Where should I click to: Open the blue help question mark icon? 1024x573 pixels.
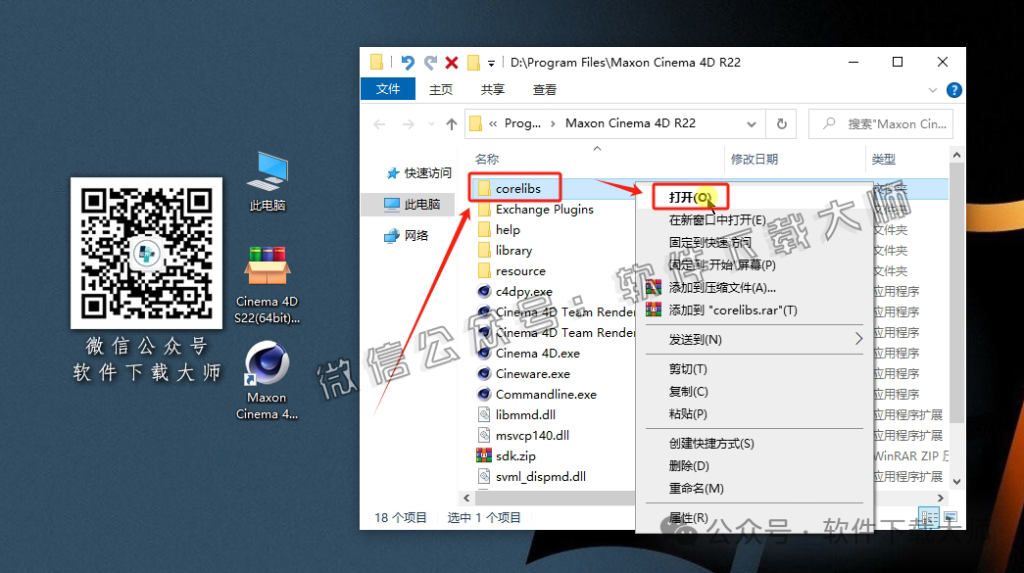tap(953, 90)
